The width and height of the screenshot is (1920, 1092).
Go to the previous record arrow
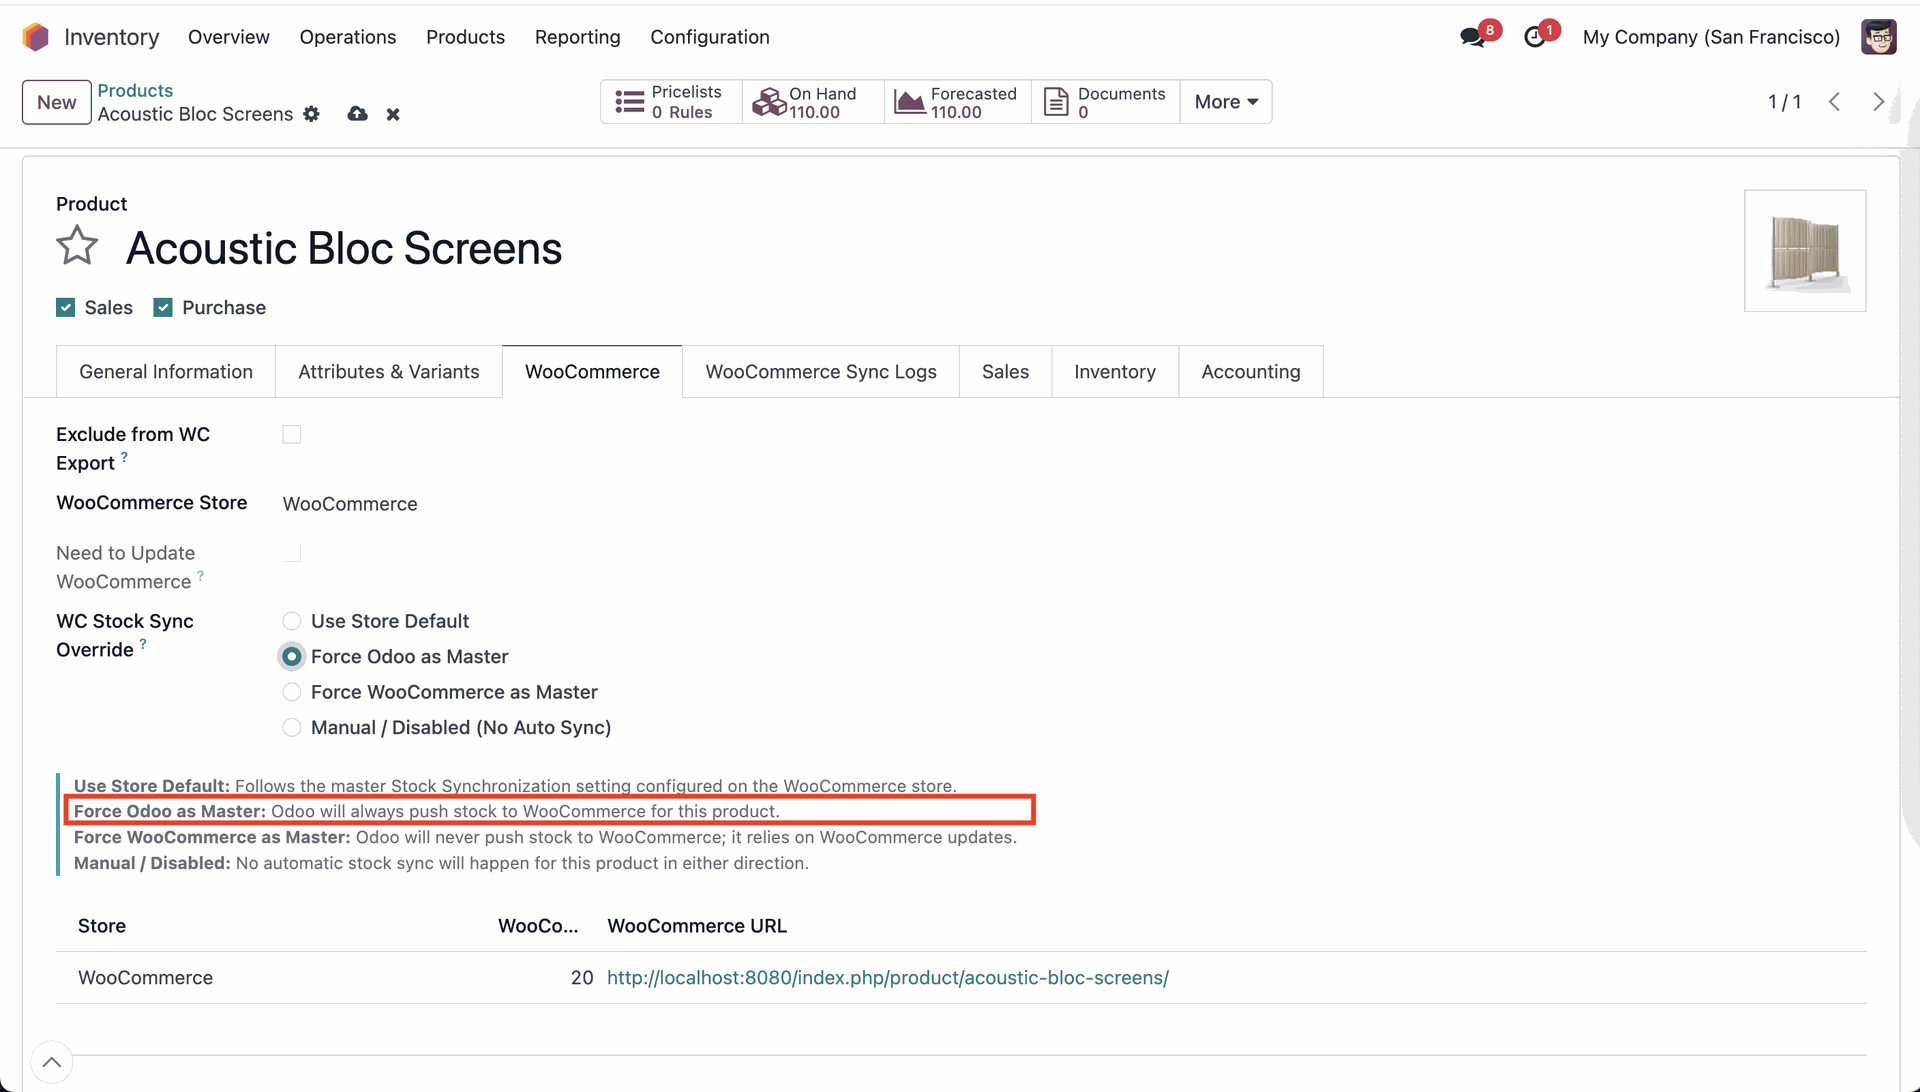1834,102
